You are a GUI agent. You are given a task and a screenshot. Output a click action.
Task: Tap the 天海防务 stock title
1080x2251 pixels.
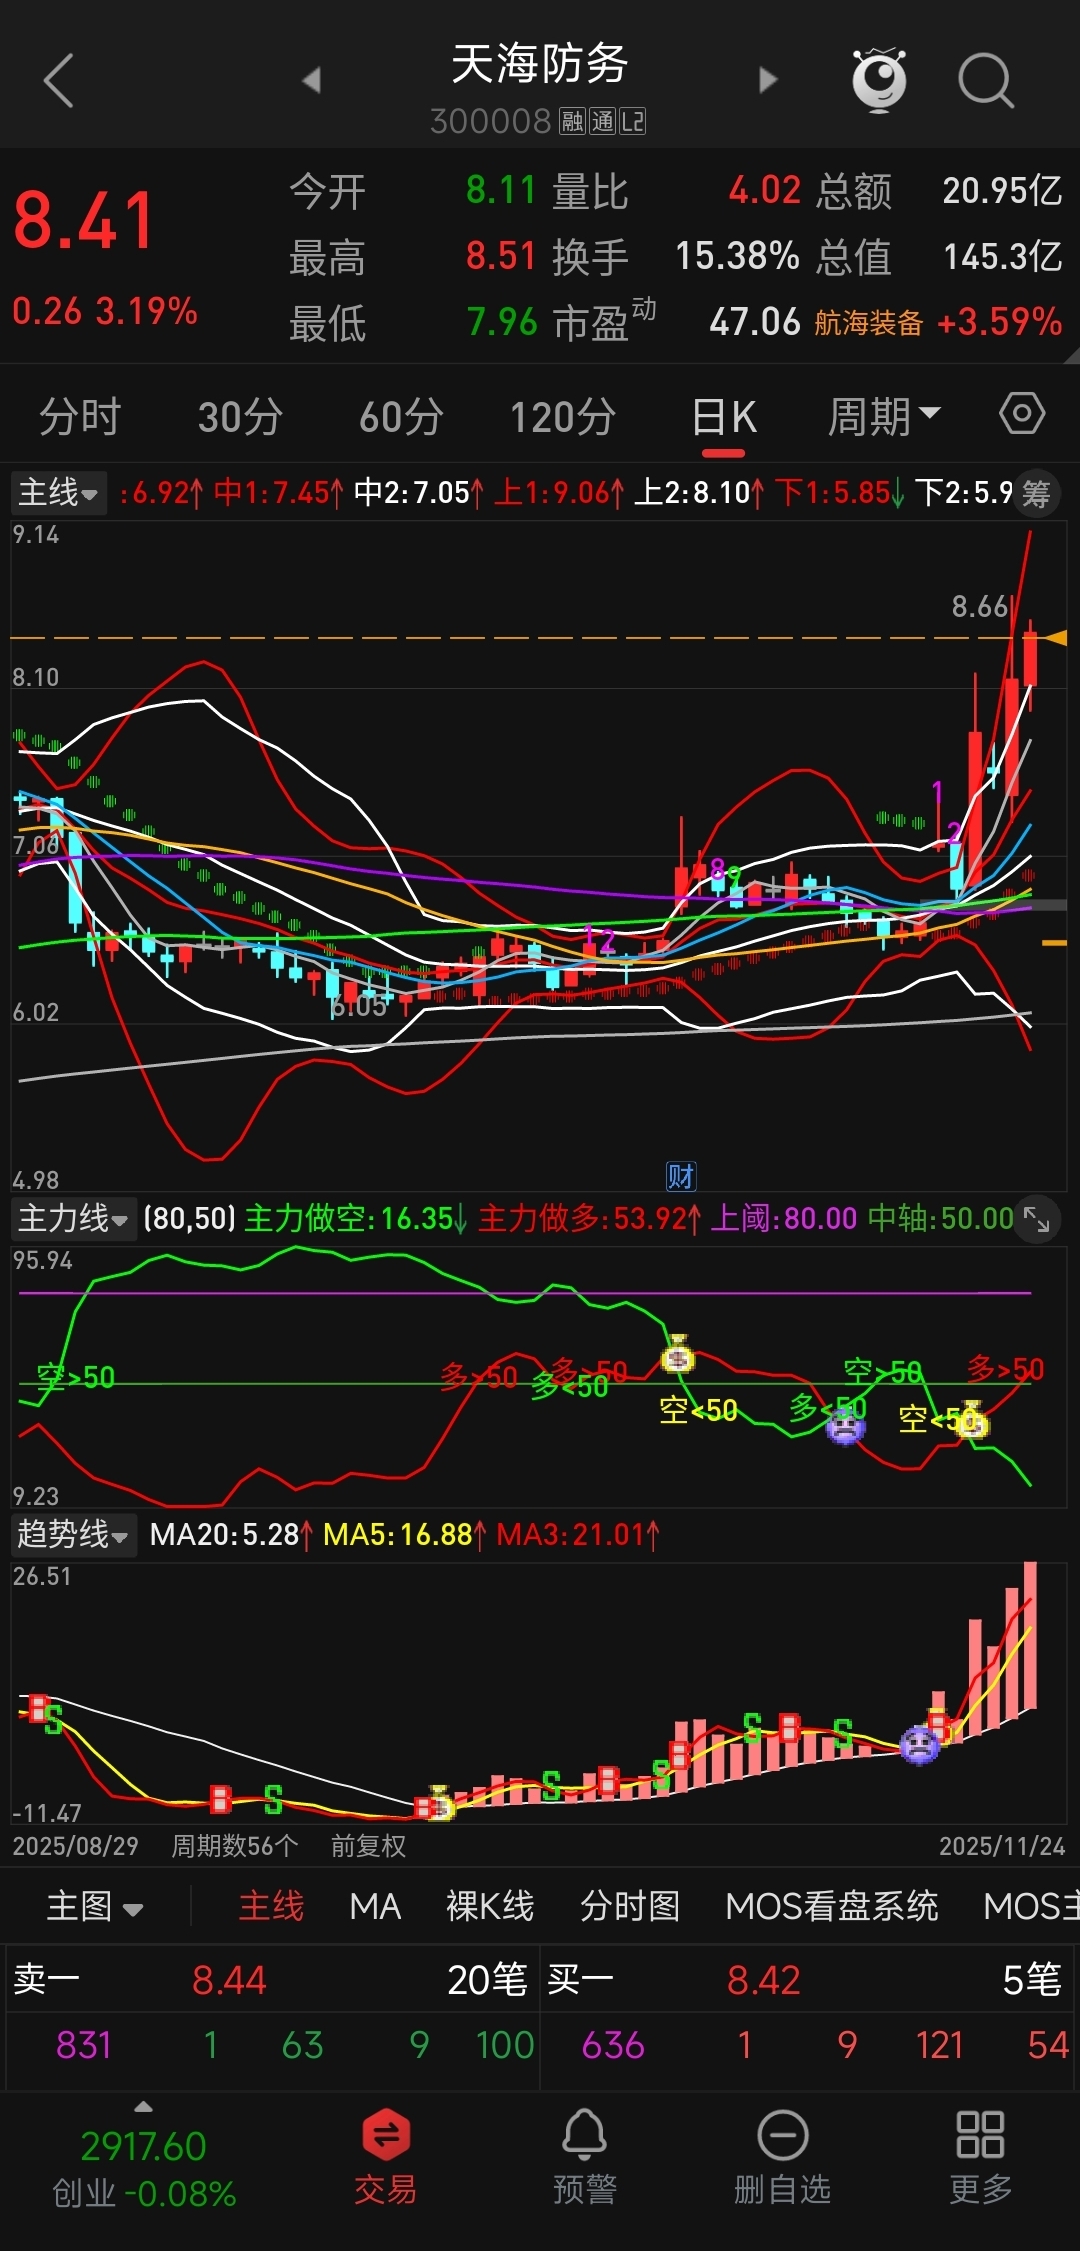click(539, 64)
